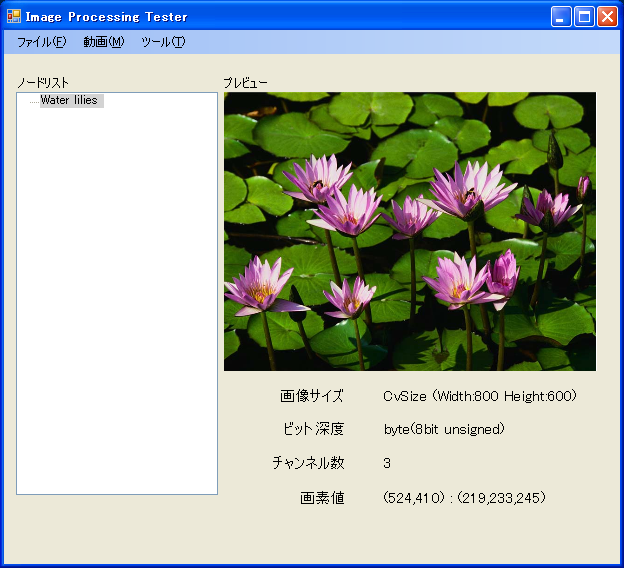Select the Water lilies node
The width and height of the screenshot is (624, 568).
72,100
